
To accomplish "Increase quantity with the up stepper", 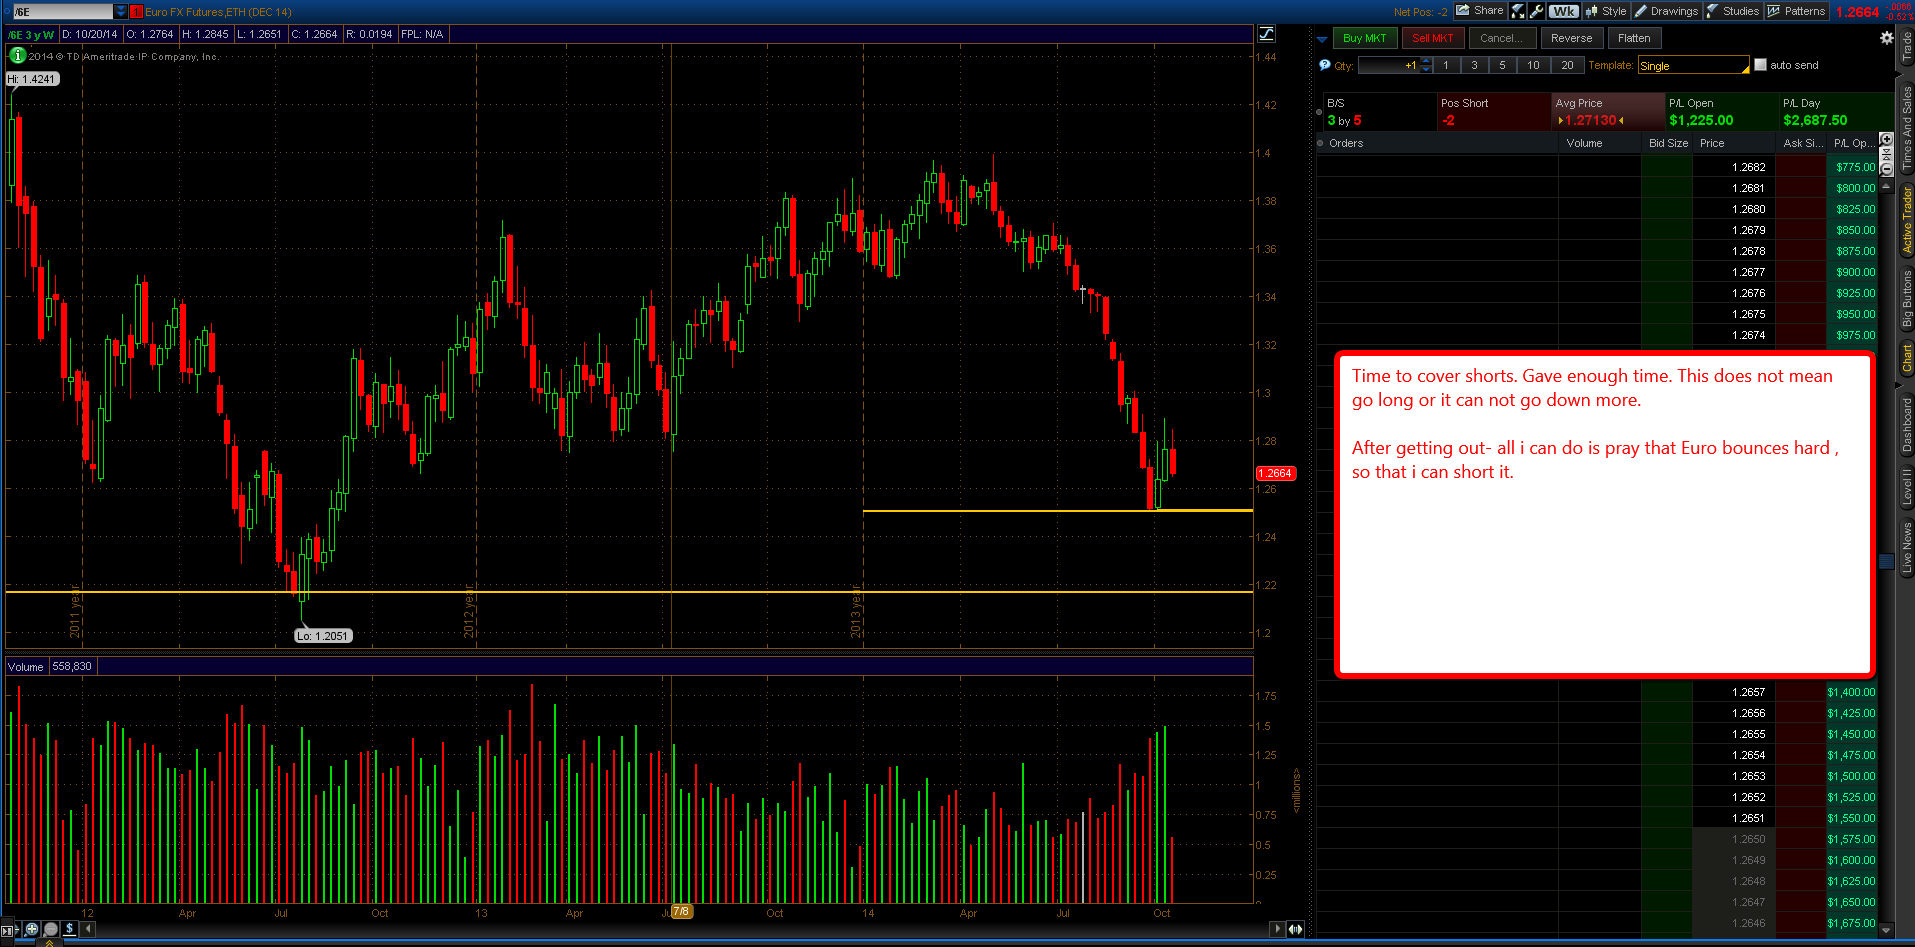I will (1427, 61).
